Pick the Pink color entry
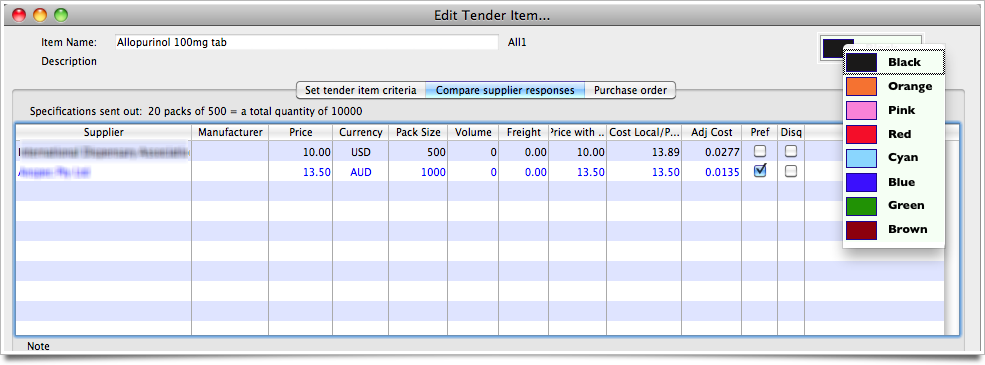 893,110
